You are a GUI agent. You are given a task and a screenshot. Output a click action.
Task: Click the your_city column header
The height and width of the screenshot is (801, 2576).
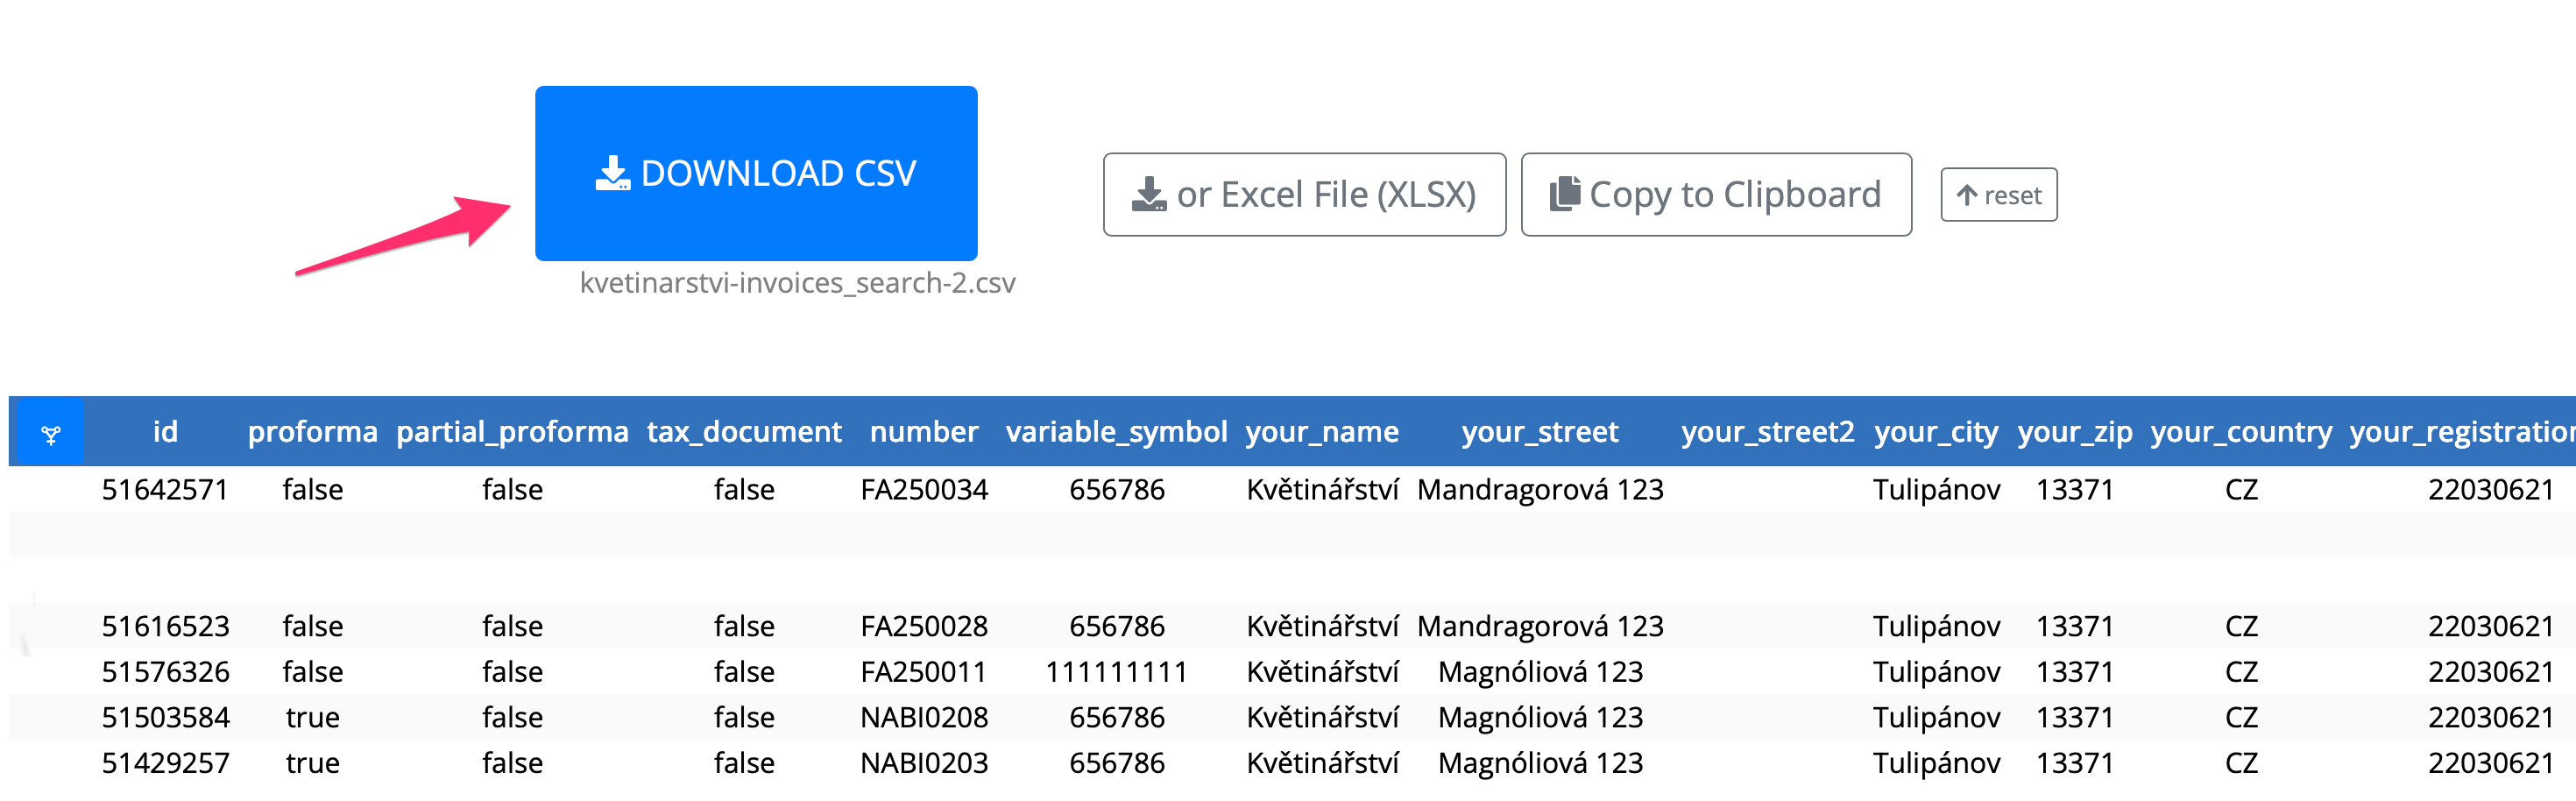(1935, 431)
